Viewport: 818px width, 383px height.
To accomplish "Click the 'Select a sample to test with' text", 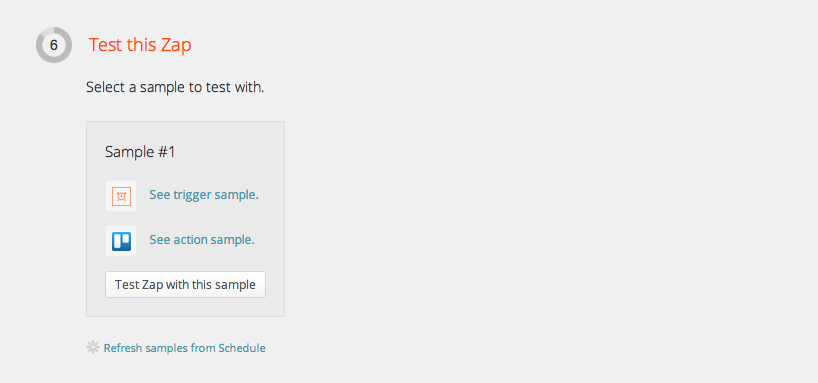I will 175,87.
